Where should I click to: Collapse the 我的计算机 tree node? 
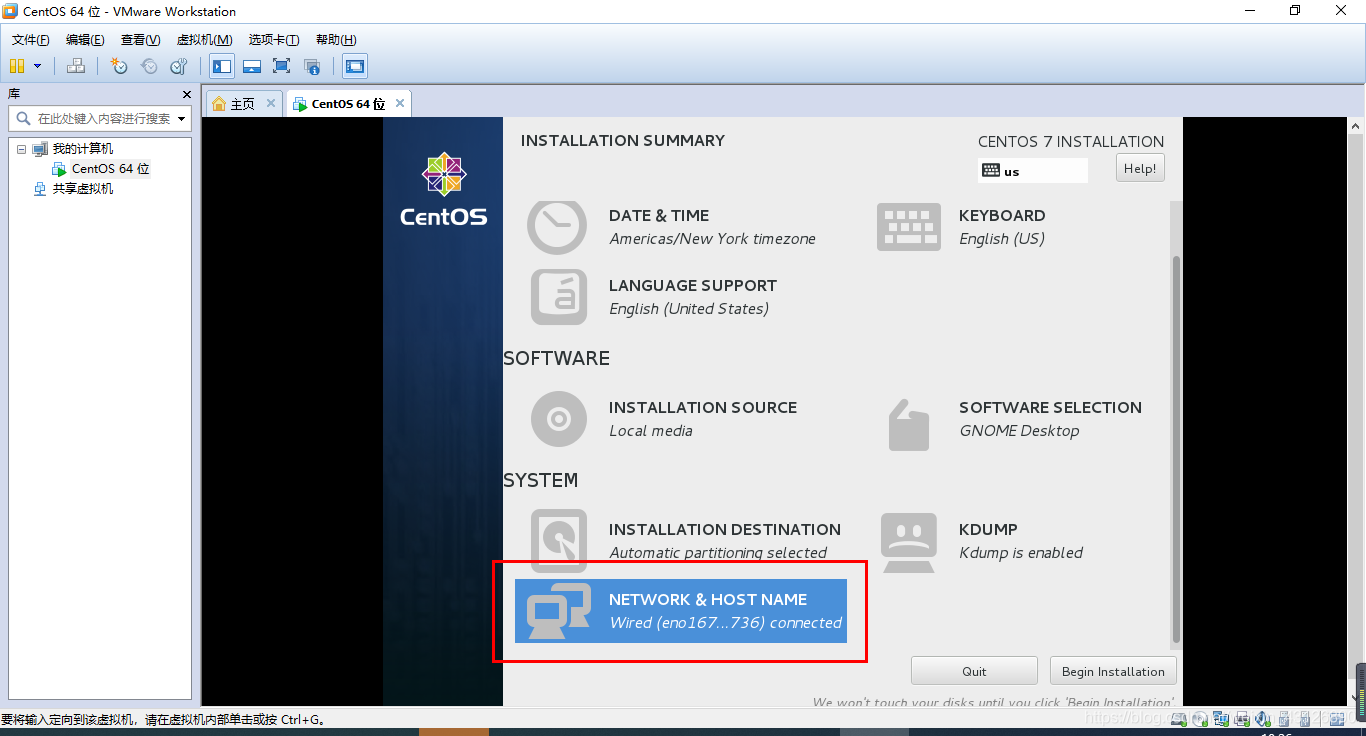(x=21, y=149)
